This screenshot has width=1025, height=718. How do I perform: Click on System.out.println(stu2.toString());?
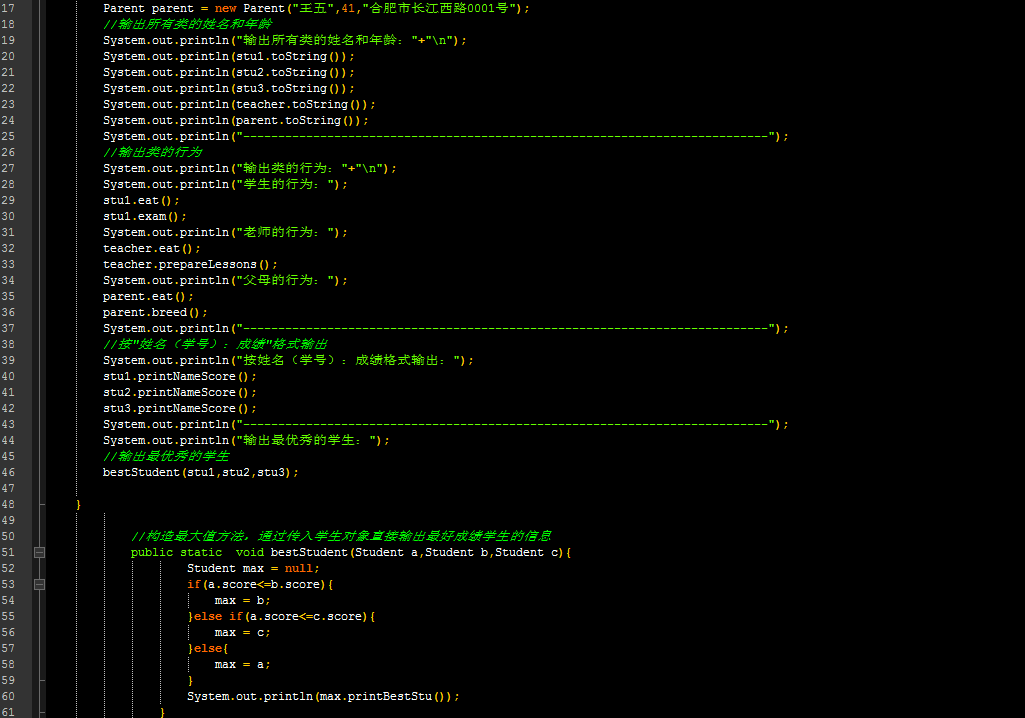(229, 73)
